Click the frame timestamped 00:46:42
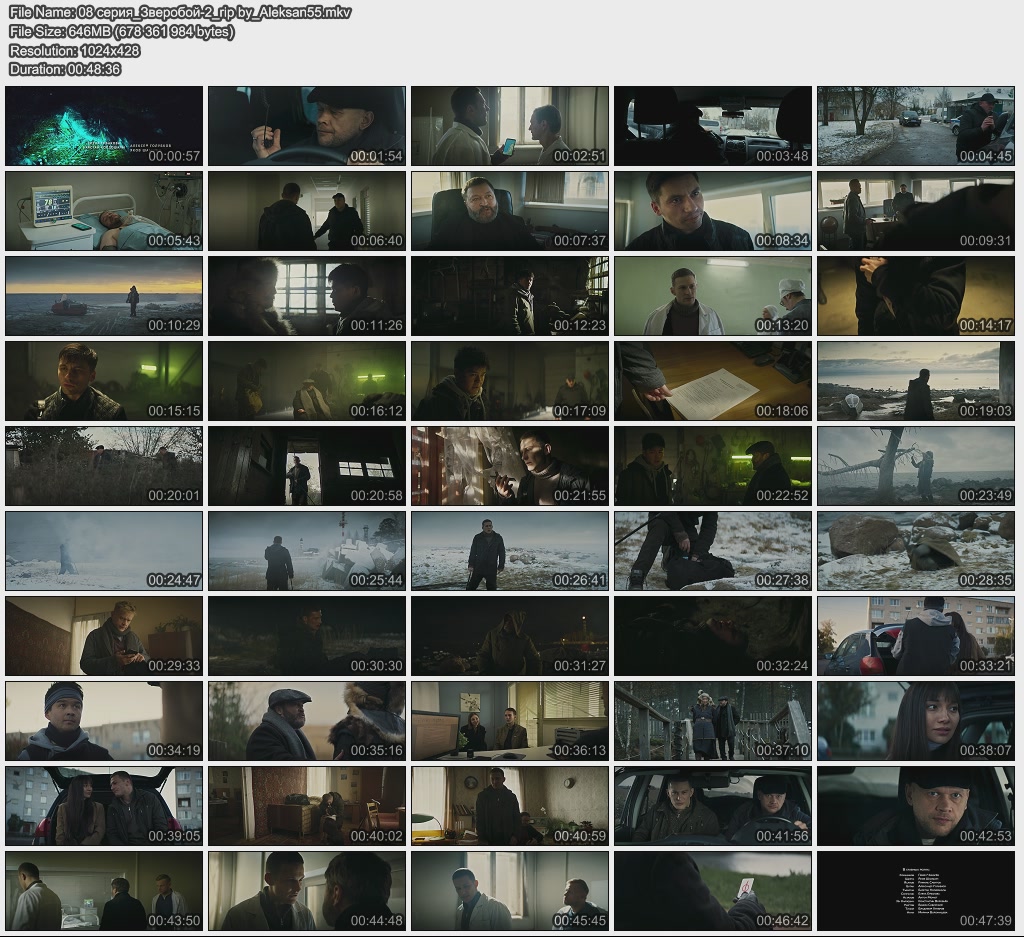 point(713,891)
